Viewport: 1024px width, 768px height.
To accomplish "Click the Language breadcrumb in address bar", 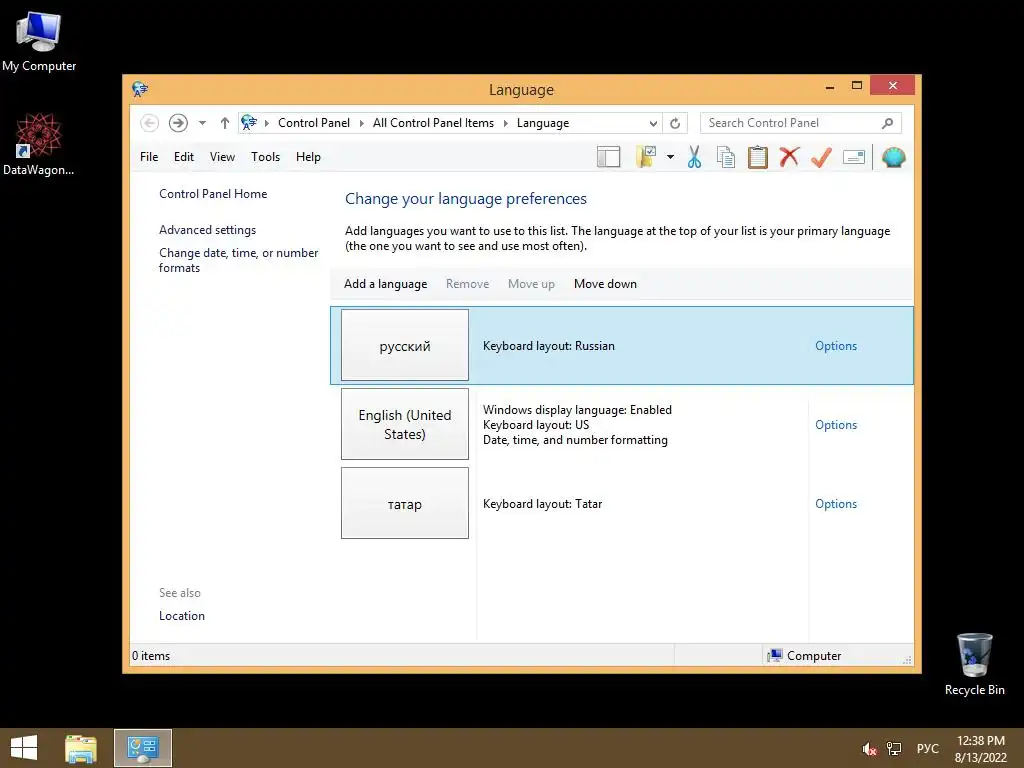I will [543, 123].
